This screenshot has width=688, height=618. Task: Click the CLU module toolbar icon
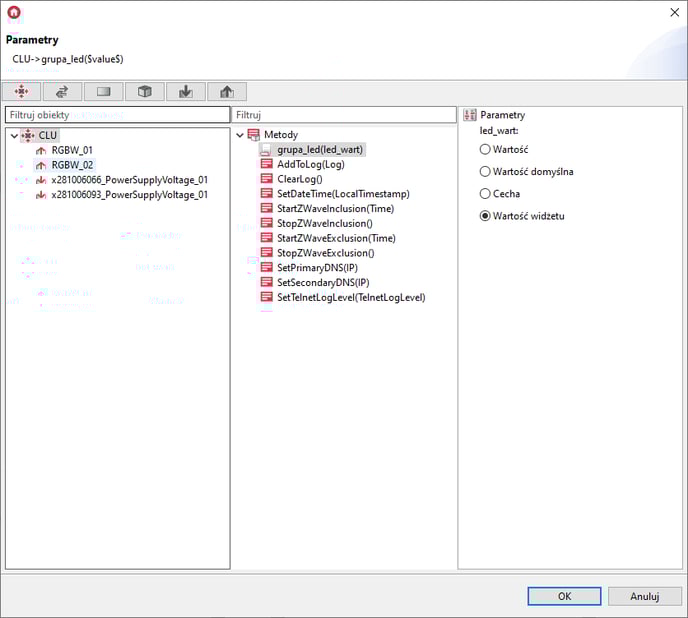coord(22,92)
